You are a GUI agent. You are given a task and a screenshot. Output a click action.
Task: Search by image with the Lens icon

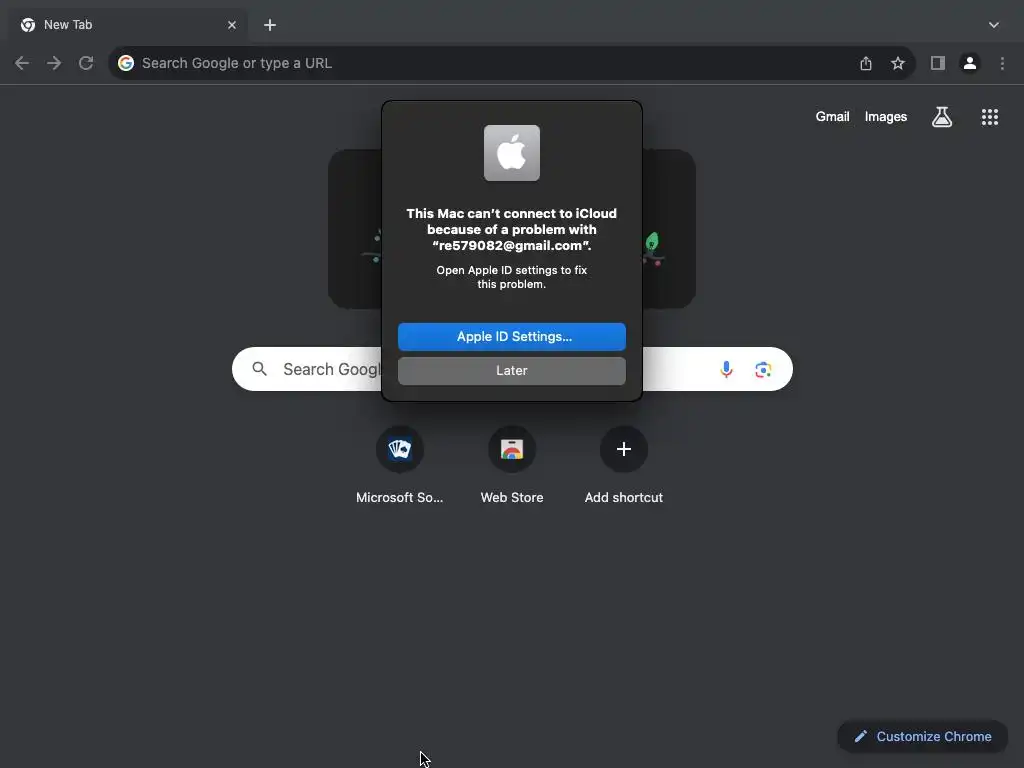pyautogui.click(x=763, y=370)
